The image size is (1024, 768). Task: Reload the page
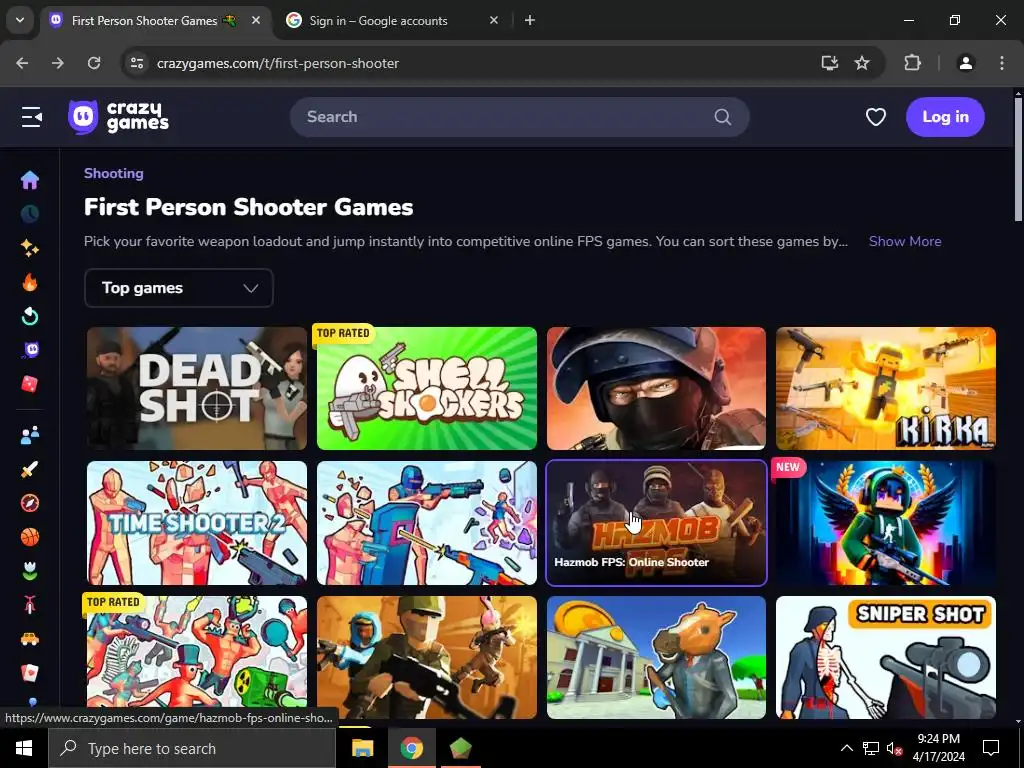(94, 63)
